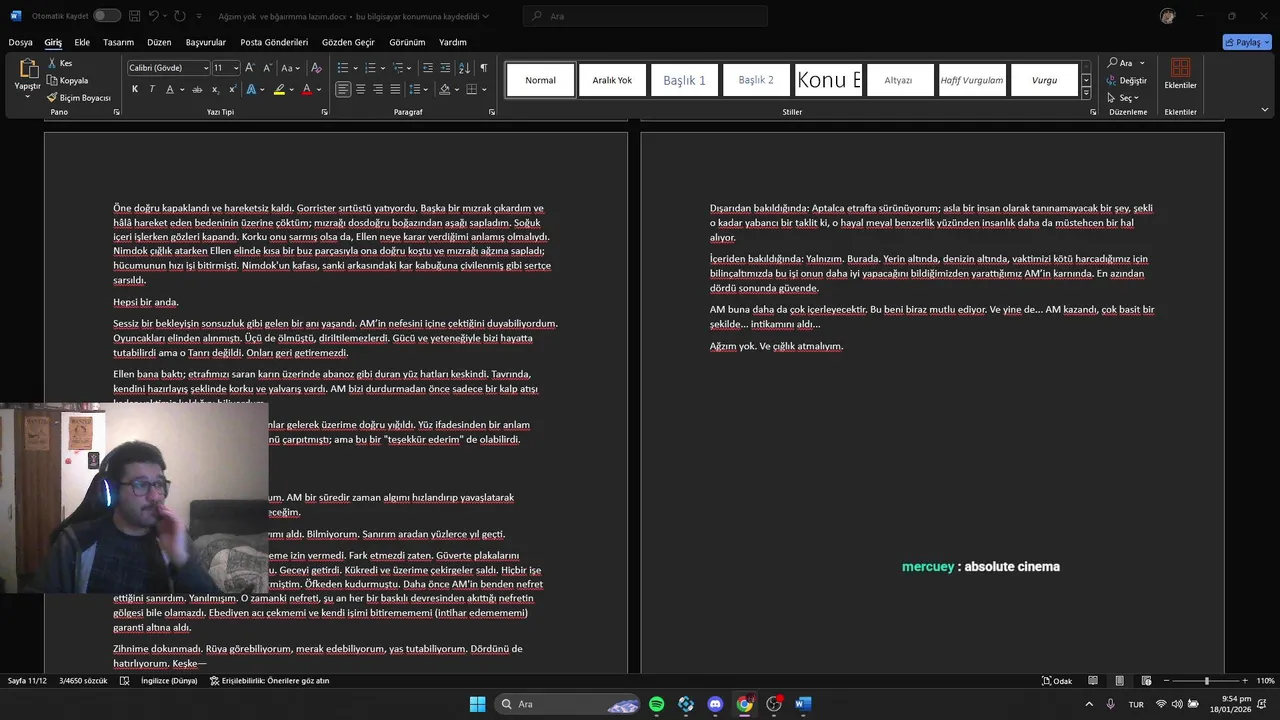This screenshot has height=720, width=1280.
Task: Click the Yapıştır paste icon
Action: (27, 68)
